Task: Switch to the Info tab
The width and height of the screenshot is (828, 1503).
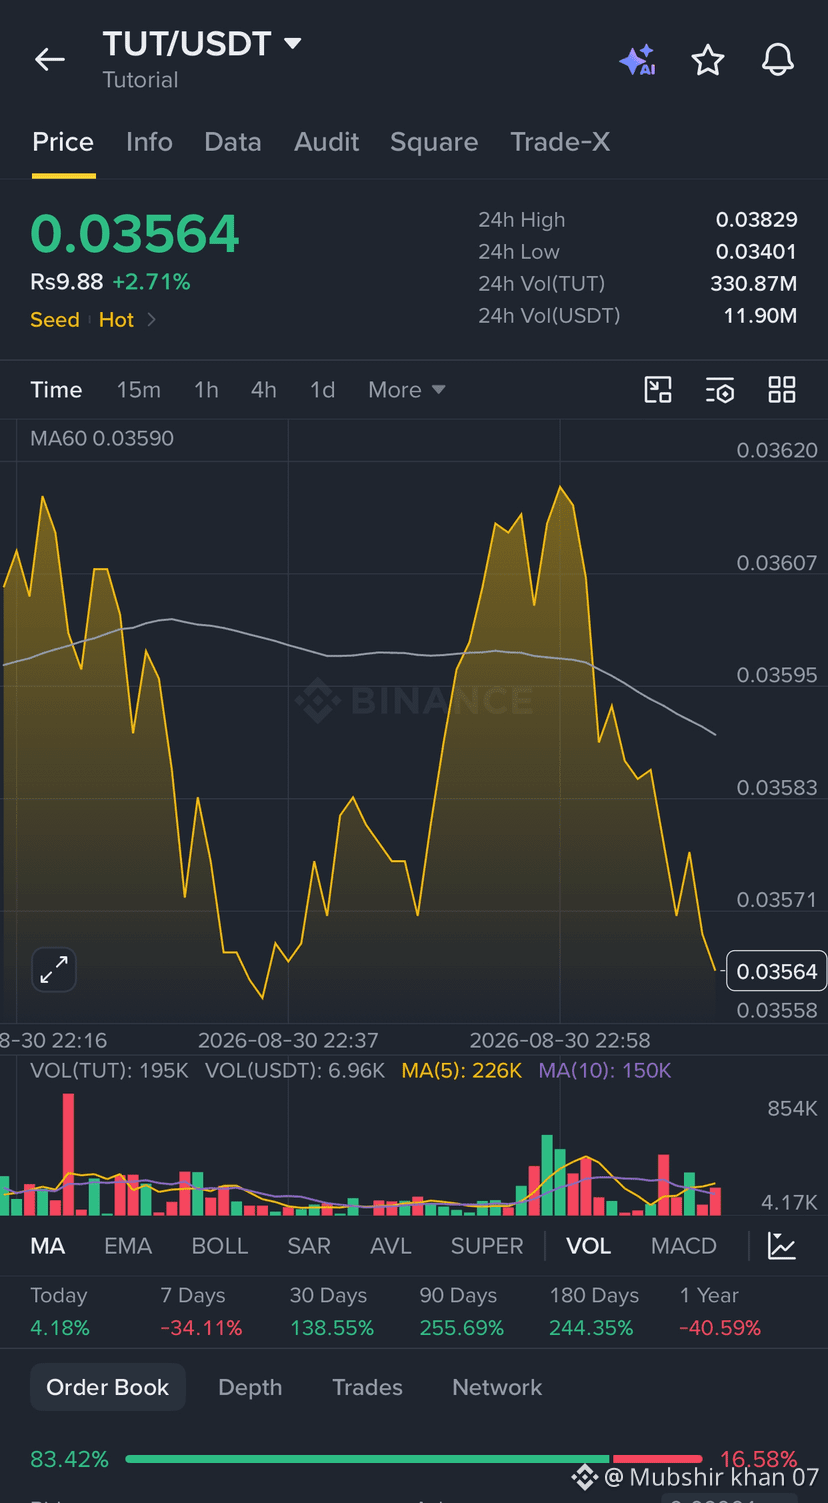Action: point(149,142)
